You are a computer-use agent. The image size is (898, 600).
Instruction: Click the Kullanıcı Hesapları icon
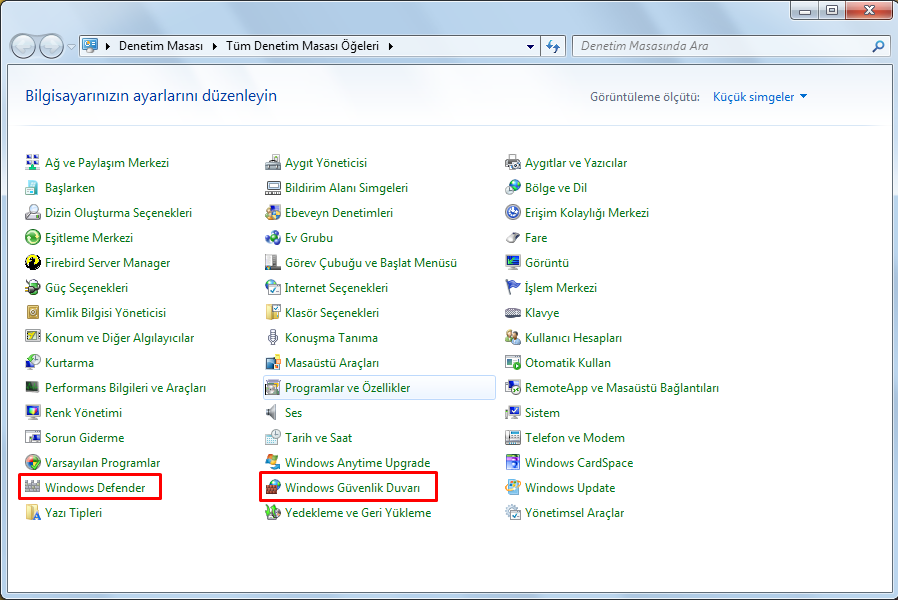coord(513,337)
